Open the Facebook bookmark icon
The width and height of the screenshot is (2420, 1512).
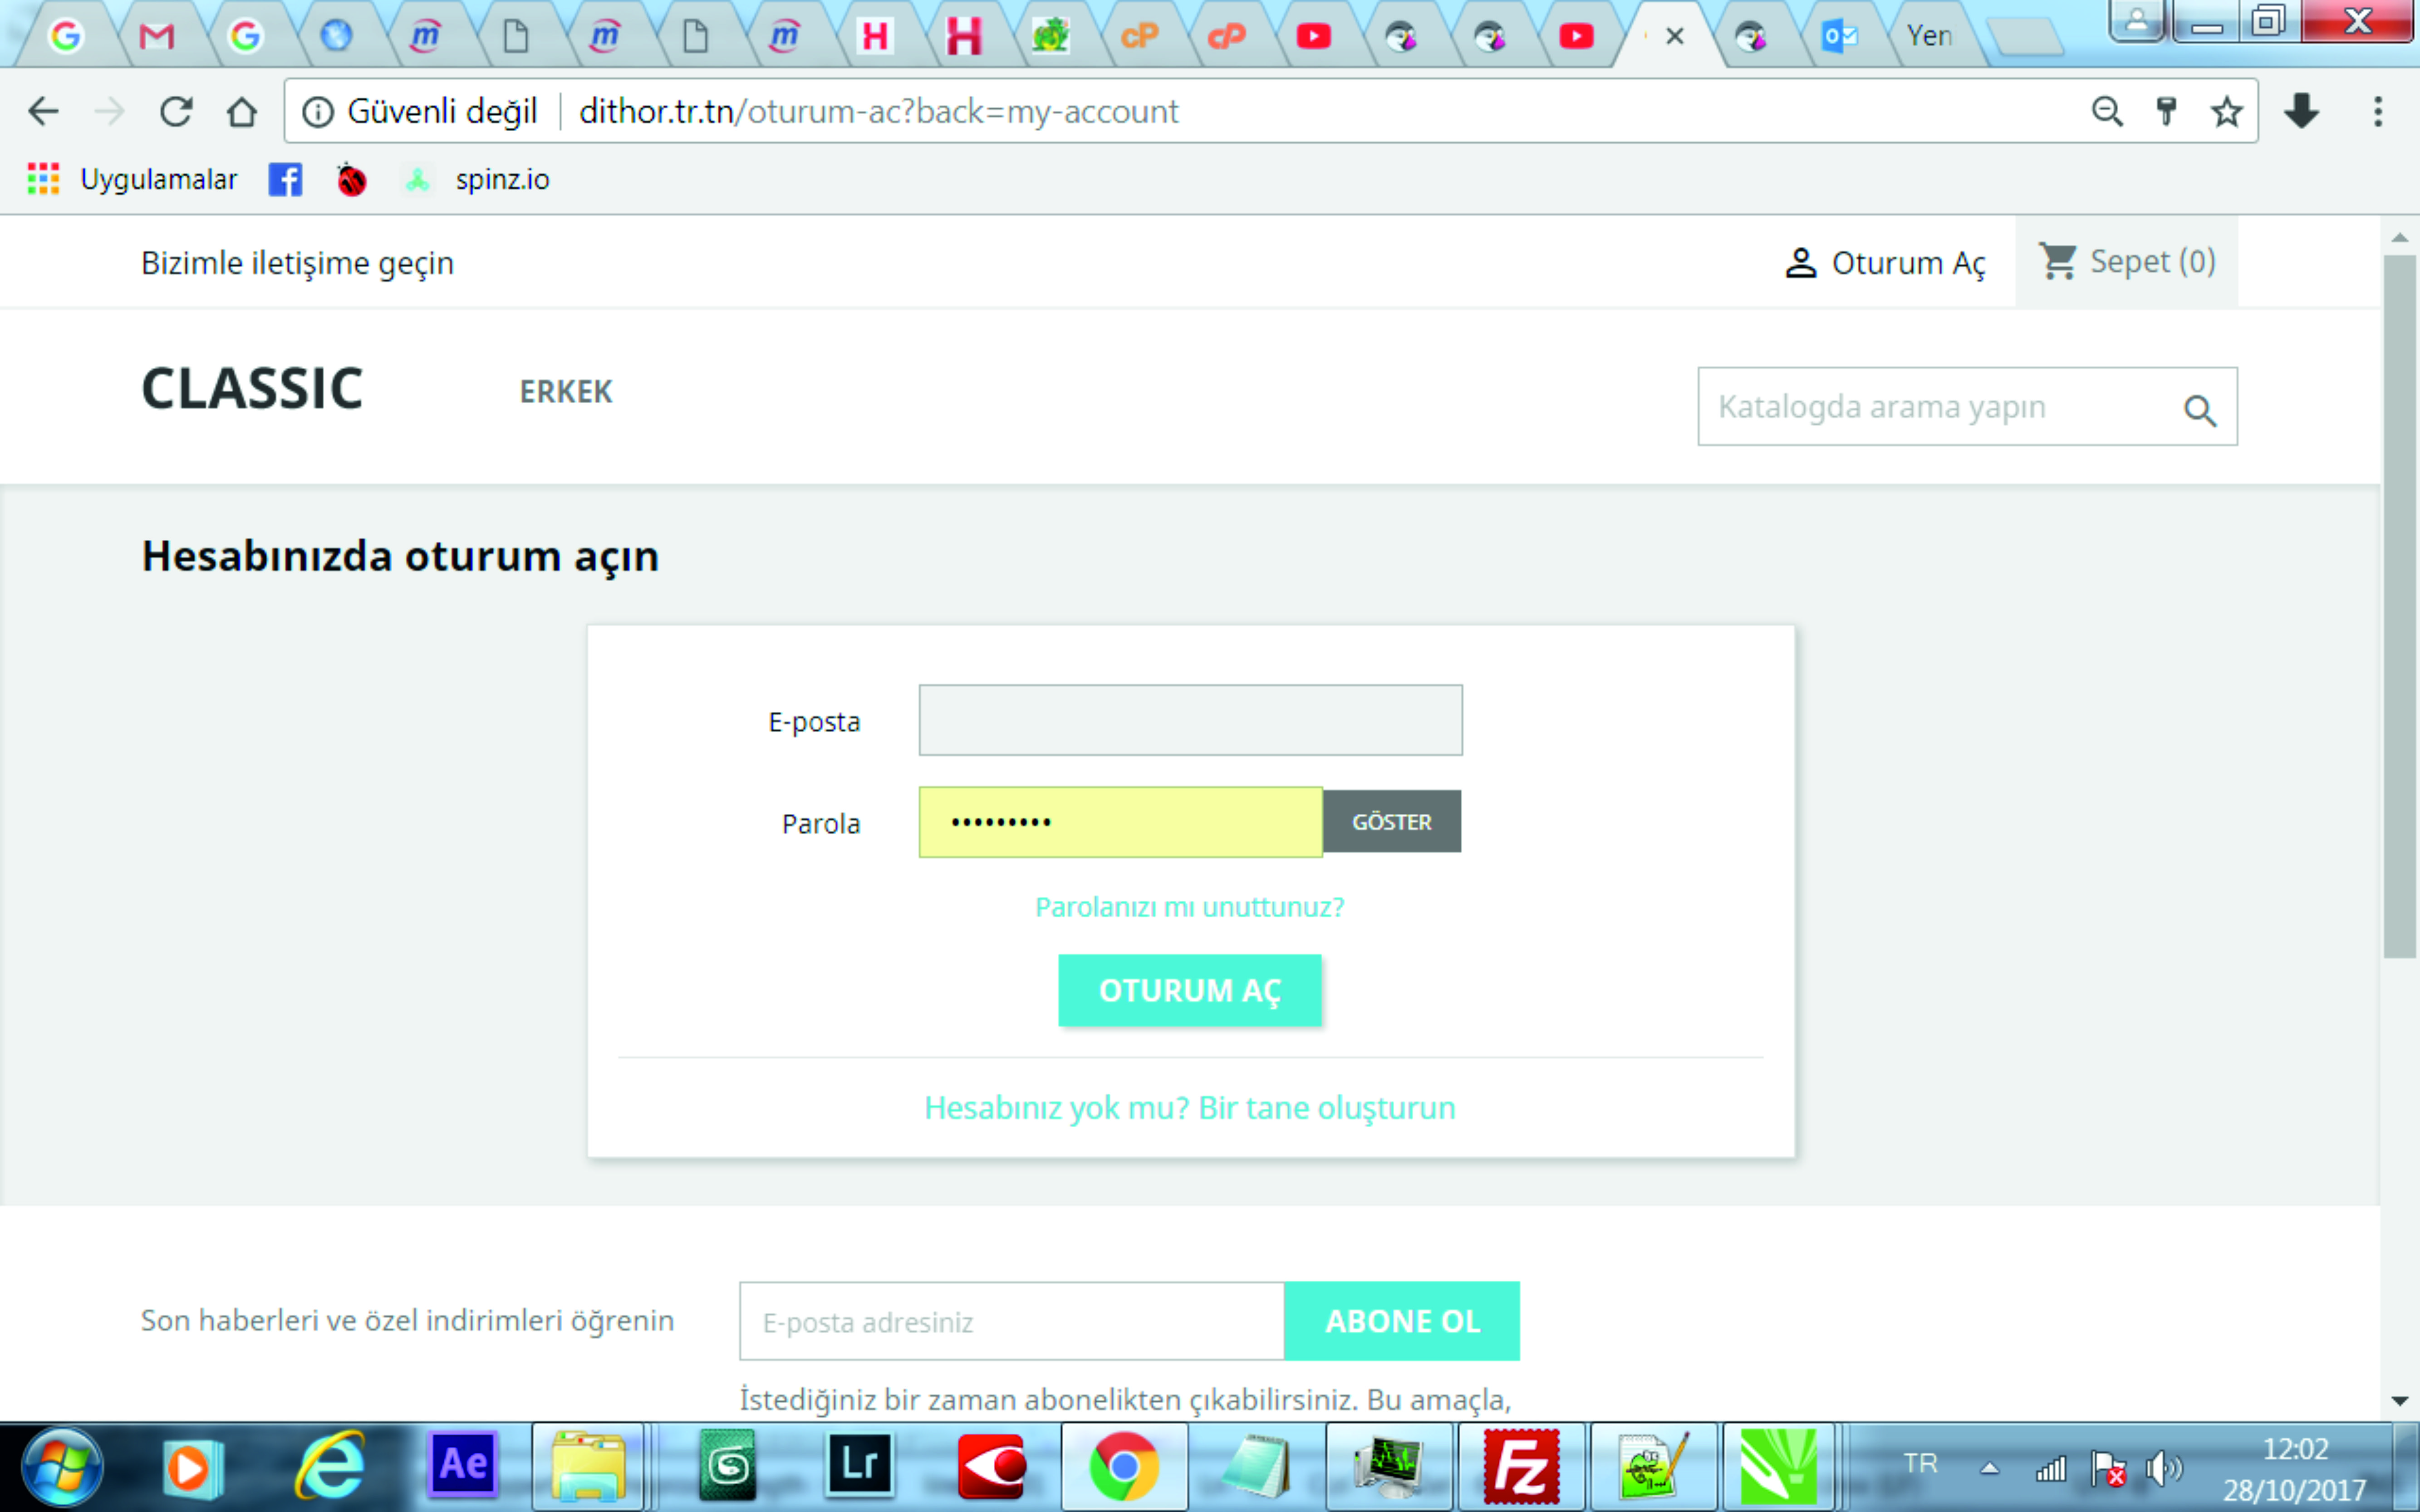point(285,179)
